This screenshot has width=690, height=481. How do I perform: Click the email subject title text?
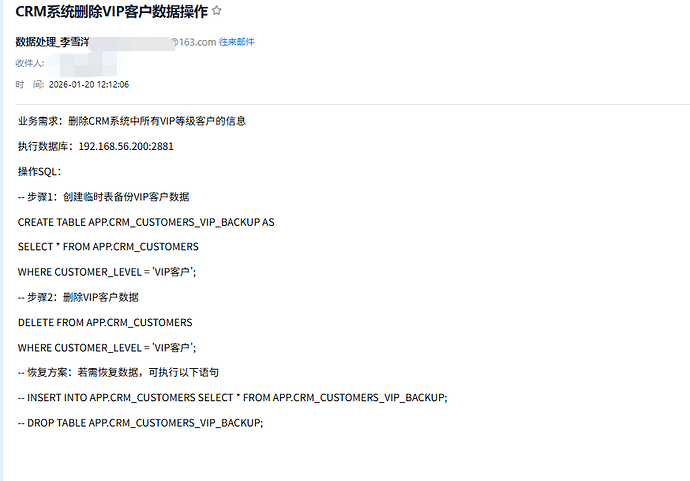[x=112, y=12]
